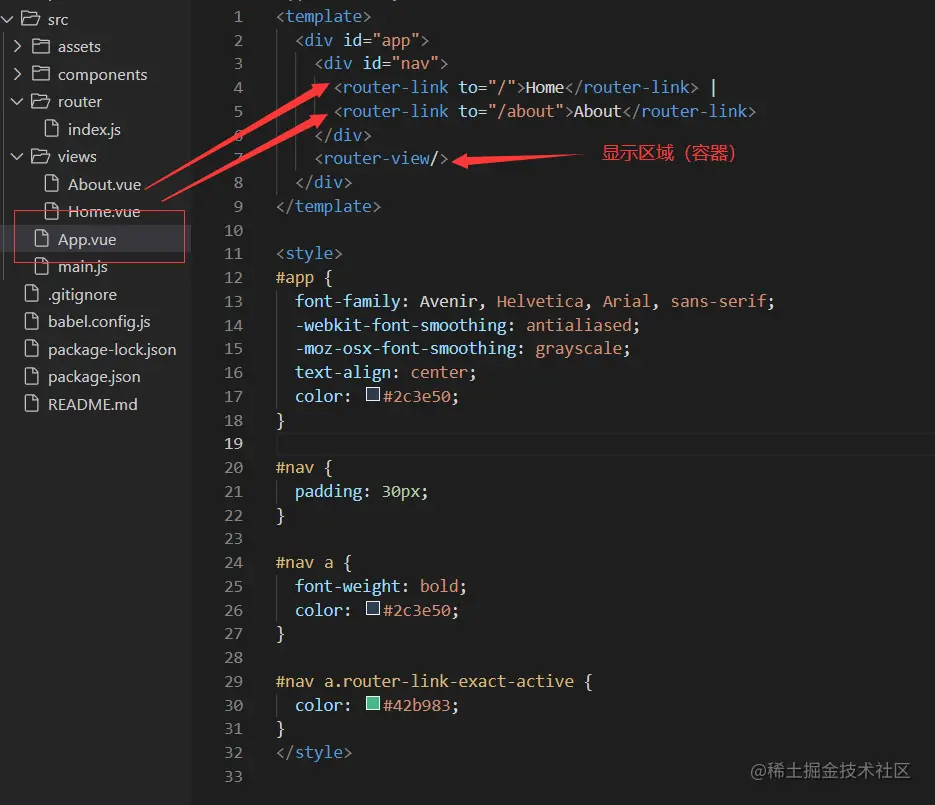935x805 pixels.
Task: Click the "/about" attribute value
Action: [526, 112]
